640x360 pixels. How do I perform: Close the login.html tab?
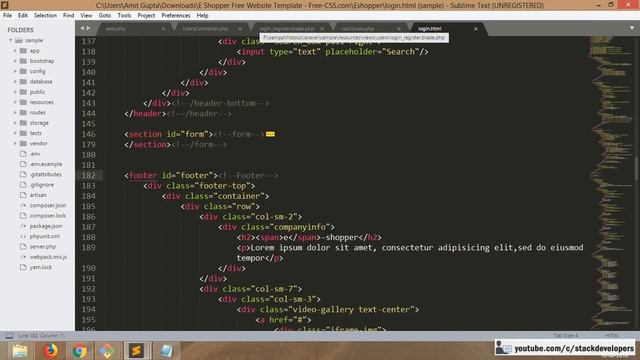point(476,29)
